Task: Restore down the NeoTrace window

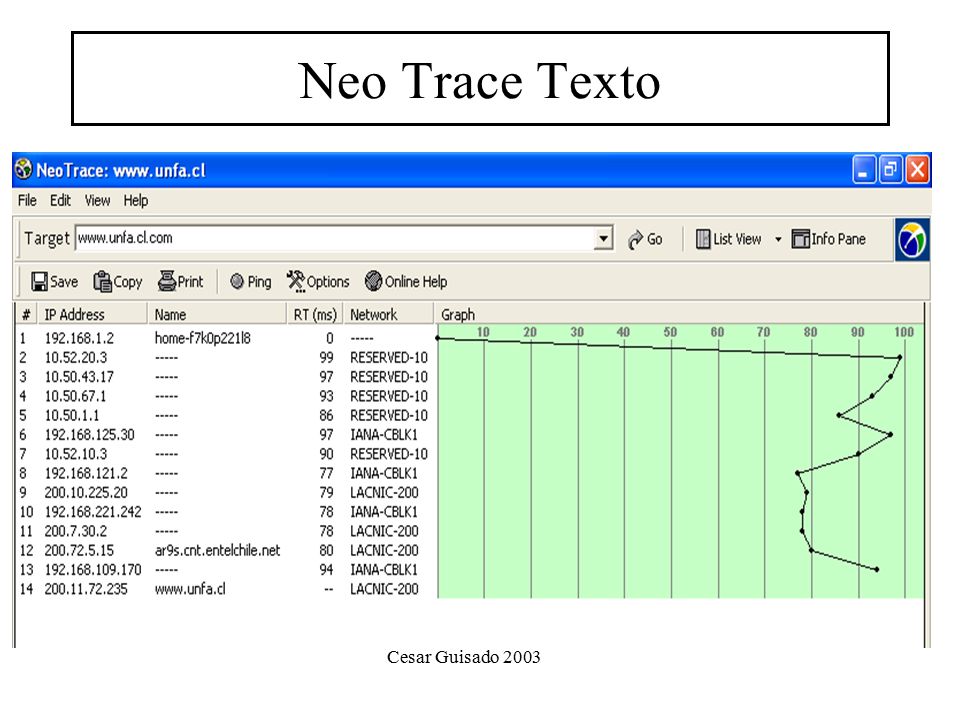Action: click(x=890, y=170)
